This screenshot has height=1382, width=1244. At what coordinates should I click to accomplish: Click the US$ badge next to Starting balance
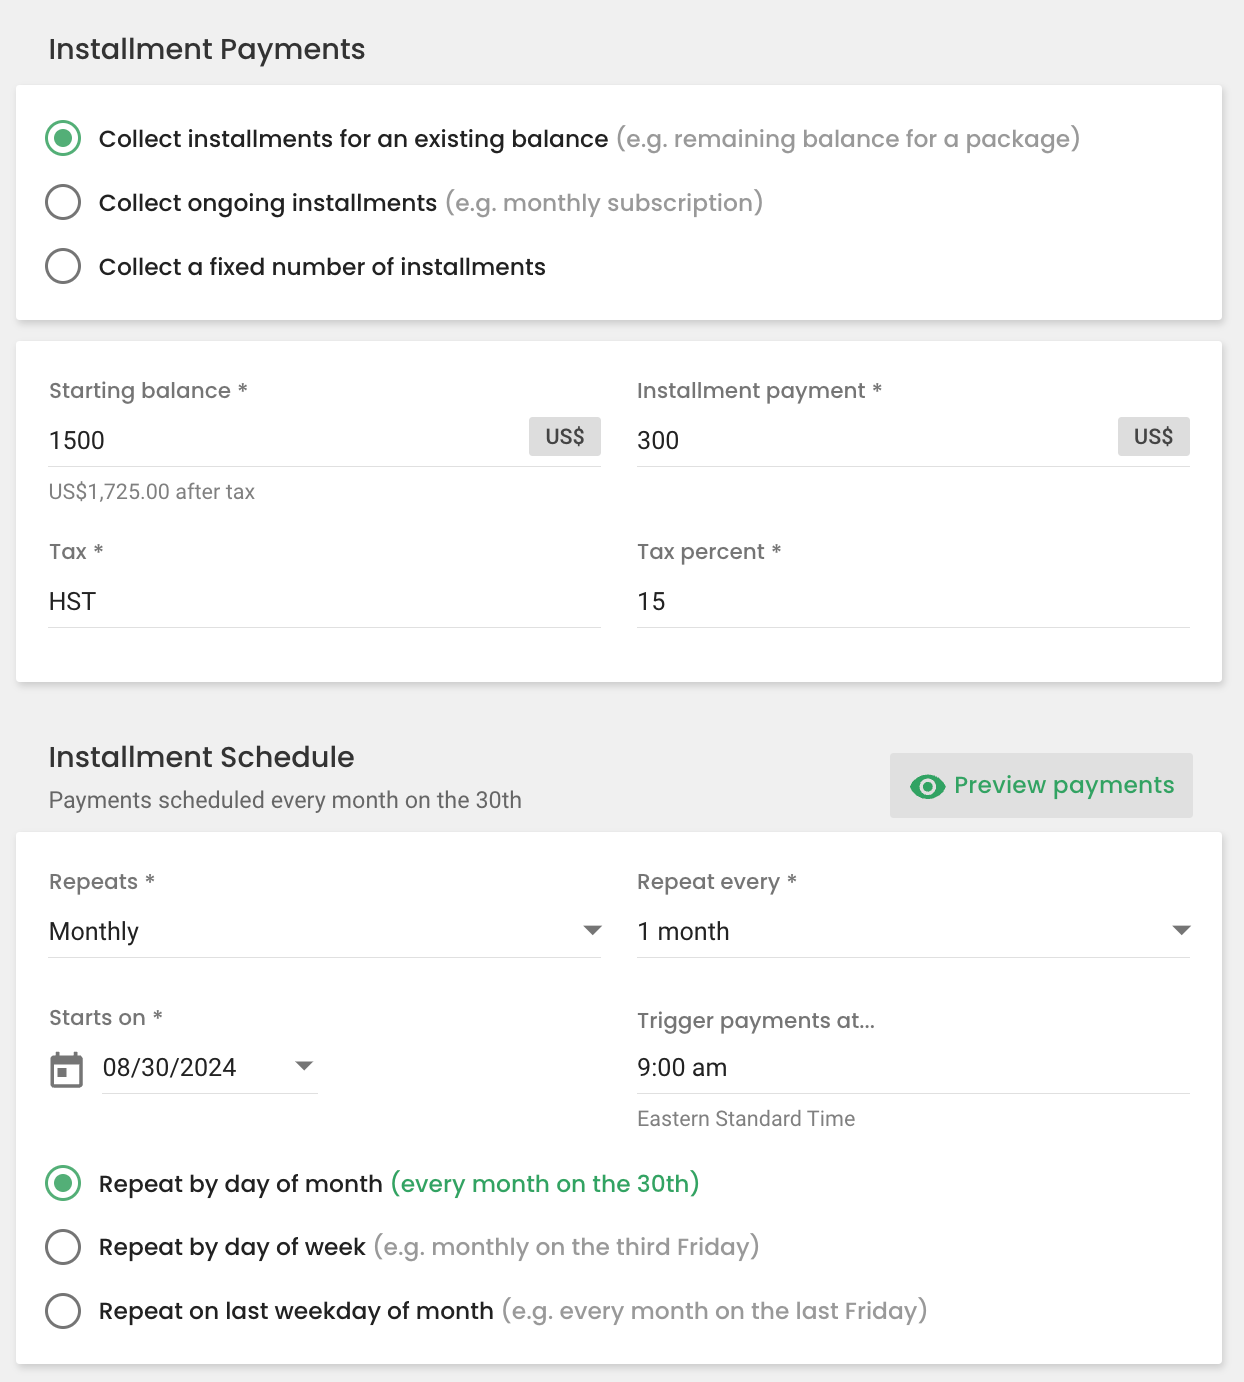[x=565, y=437]
